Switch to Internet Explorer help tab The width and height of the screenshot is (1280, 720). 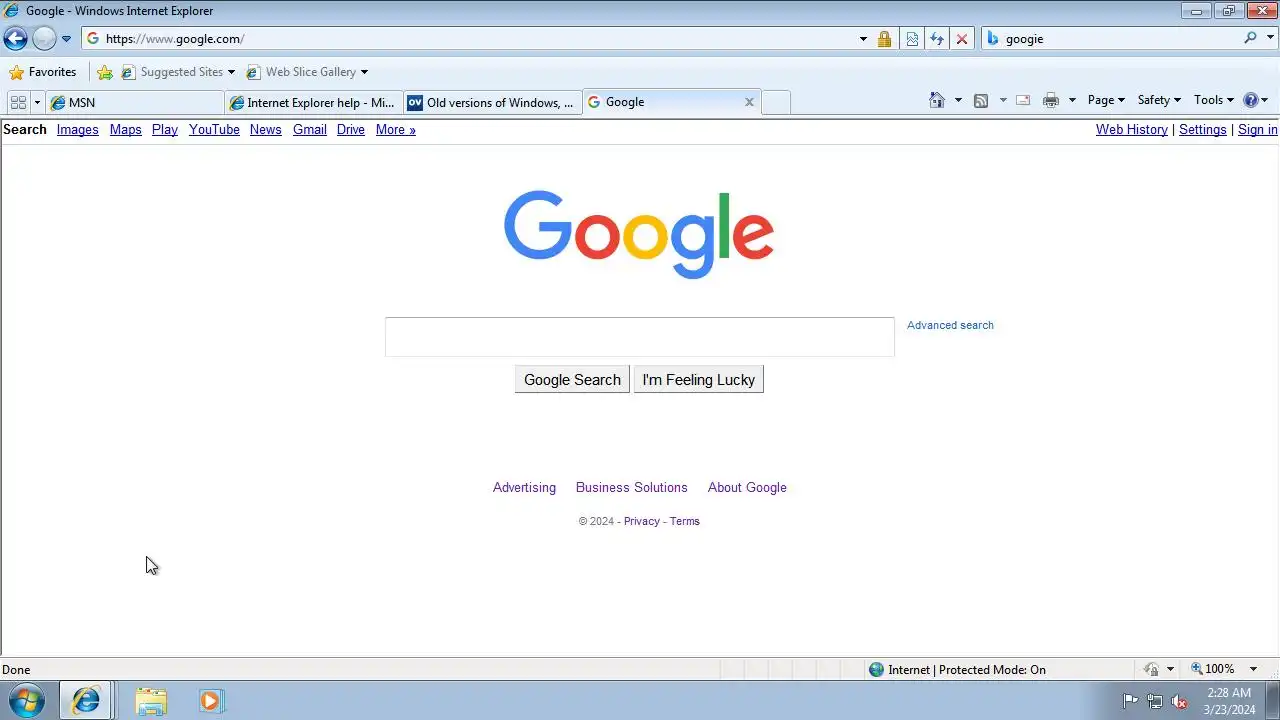point(314,102)
